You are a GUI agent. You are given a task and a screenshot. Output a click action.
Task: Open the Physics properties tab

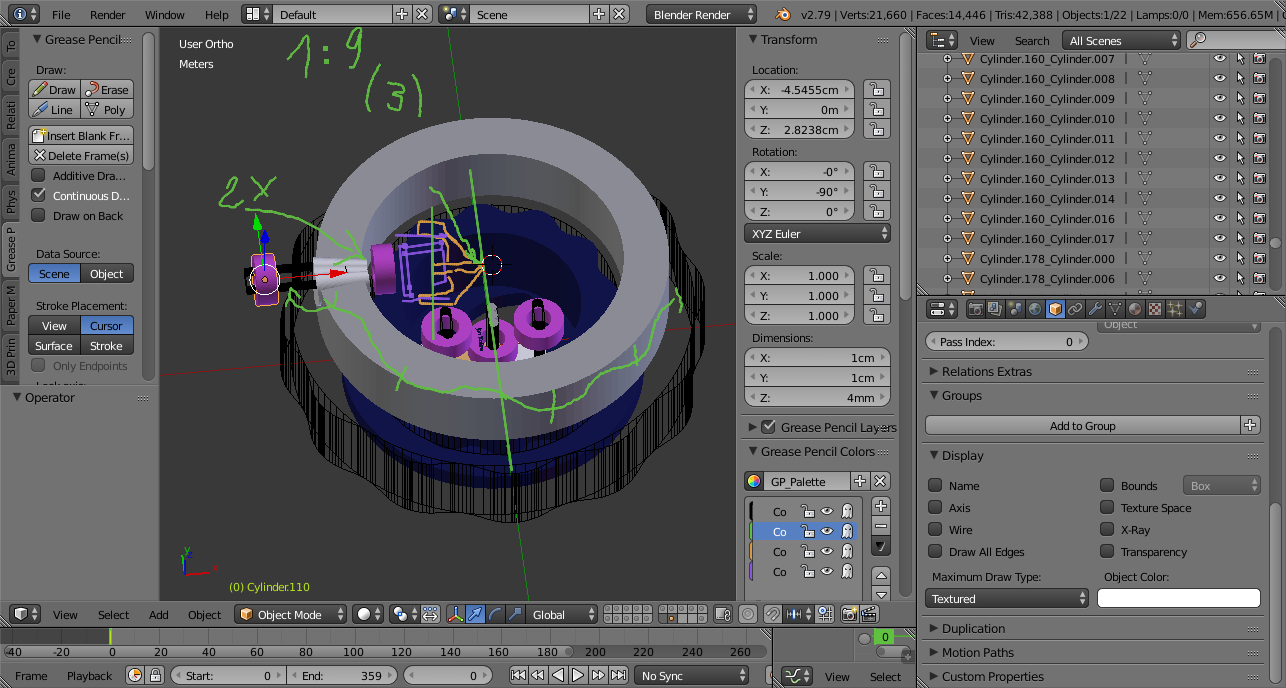tap(1196, 309)
